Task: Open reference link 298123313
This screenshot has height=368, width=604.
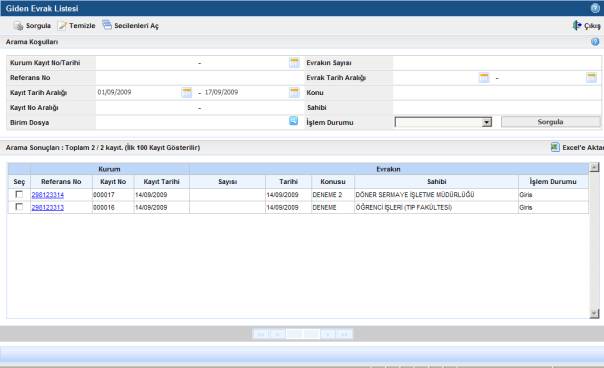Action: (48, 208)
